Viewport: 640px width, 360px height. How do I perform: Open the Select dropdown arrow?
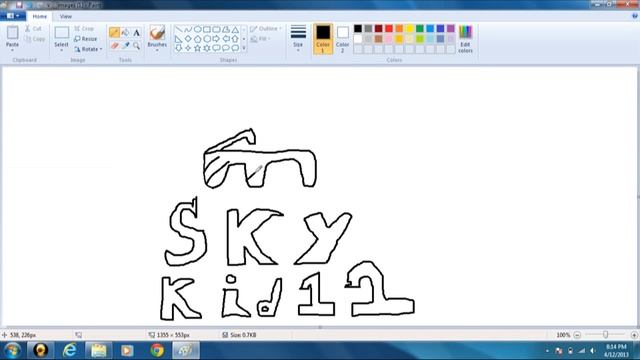click(x=61, y=50)
